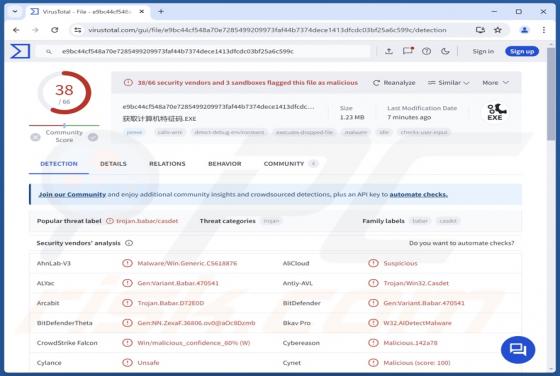Click the 38/66 detection score gauge
The height and width of the screenshot is (376, 560).
click(64, 93)
